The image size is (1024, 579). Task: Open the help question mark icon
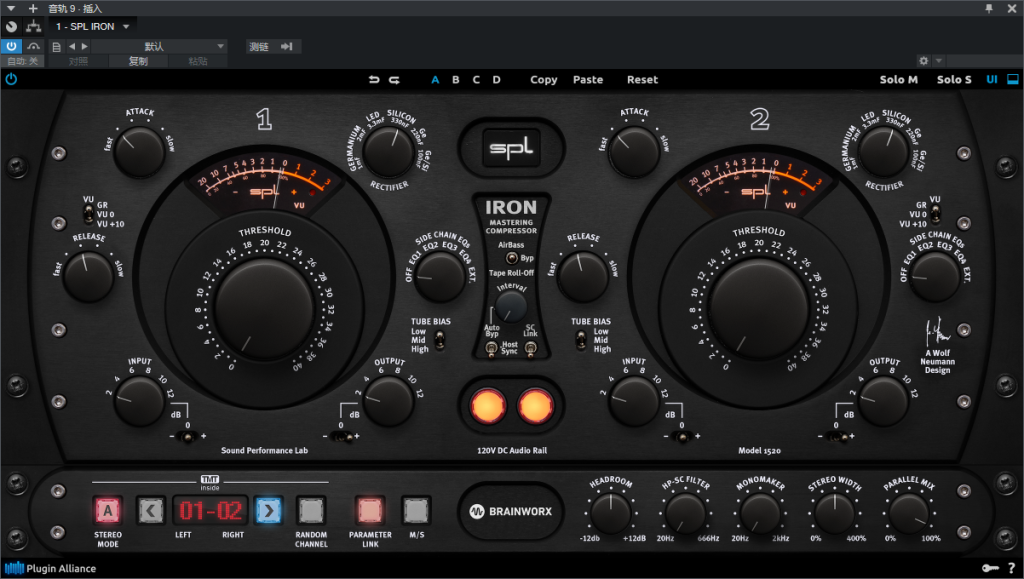1012,569
